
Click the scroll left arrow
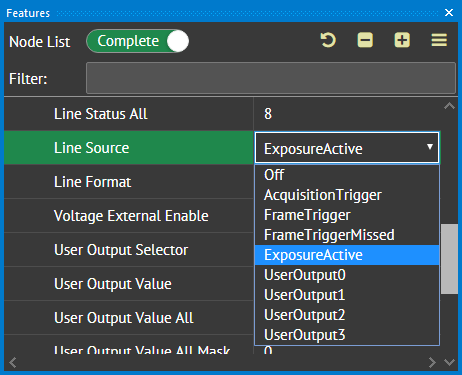[13, 362]
